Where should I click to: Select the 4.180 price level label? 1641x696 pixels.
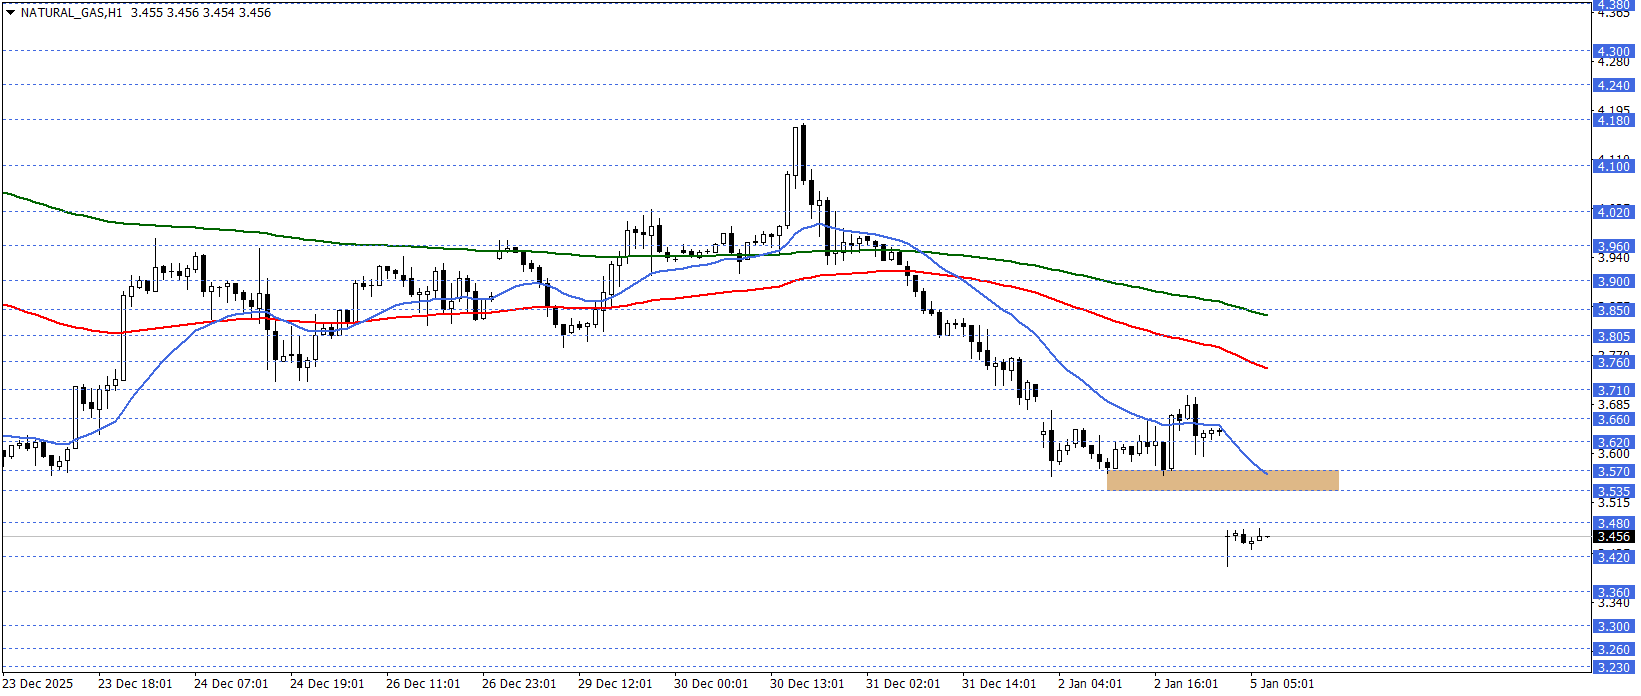1612,121
